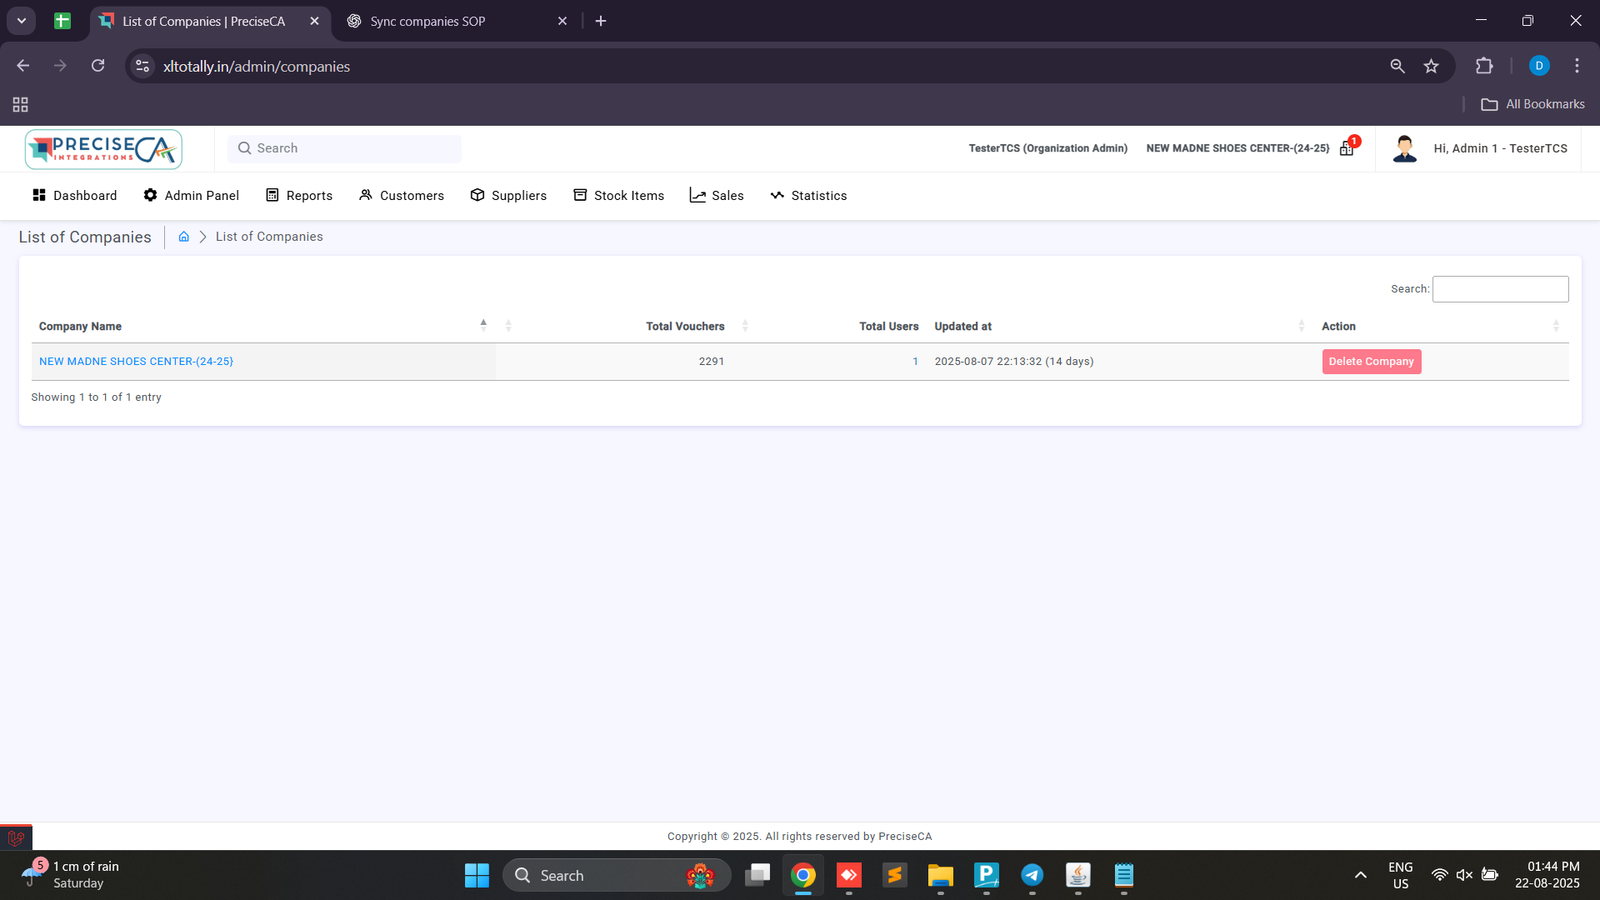
Task: Open the tab search dropdown arrow
Action: coord(21,21)
